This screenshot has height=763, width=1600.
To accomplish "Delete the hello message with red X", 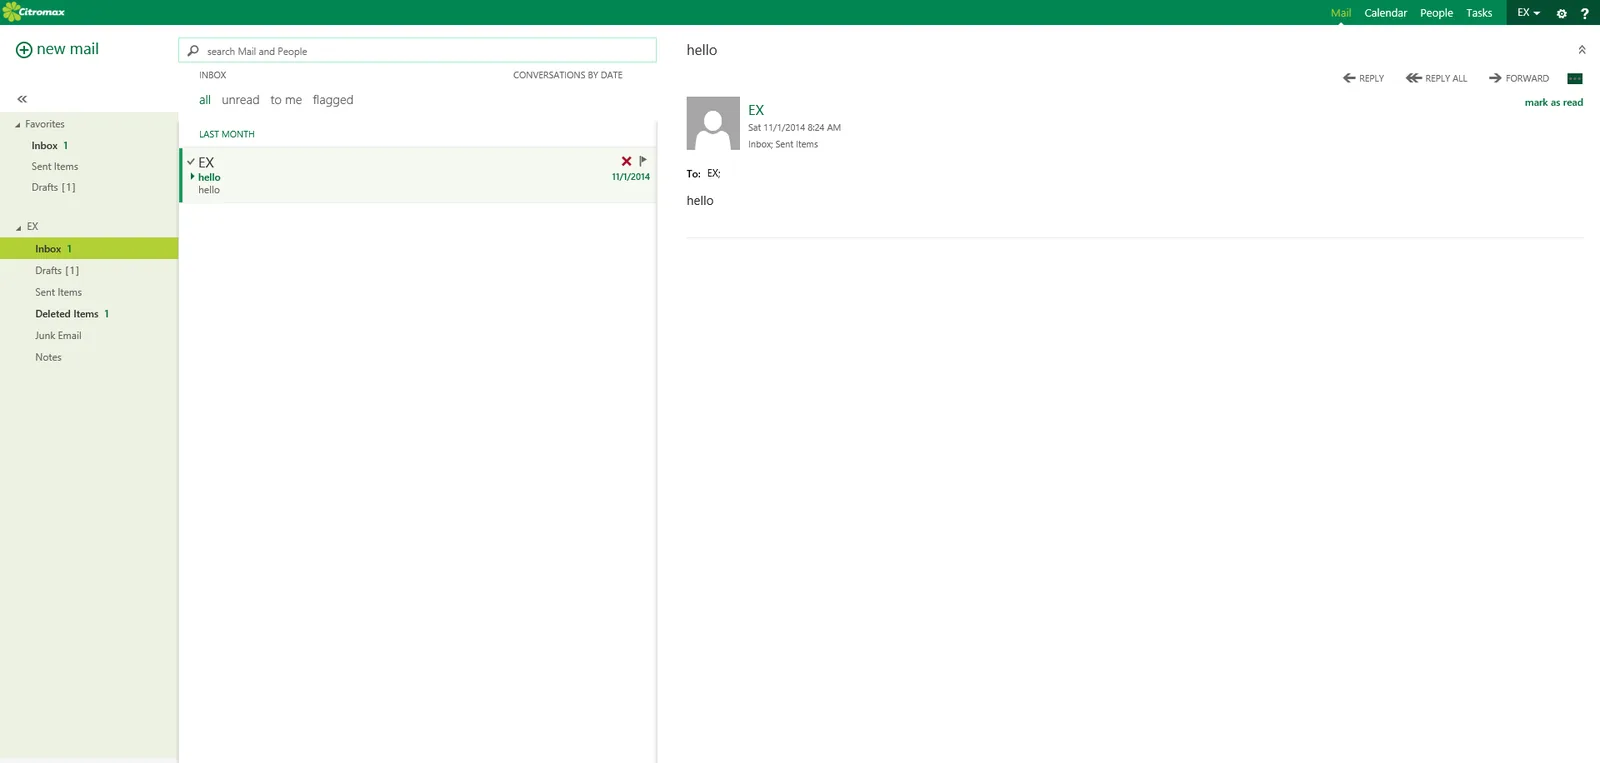I will 626,161.
